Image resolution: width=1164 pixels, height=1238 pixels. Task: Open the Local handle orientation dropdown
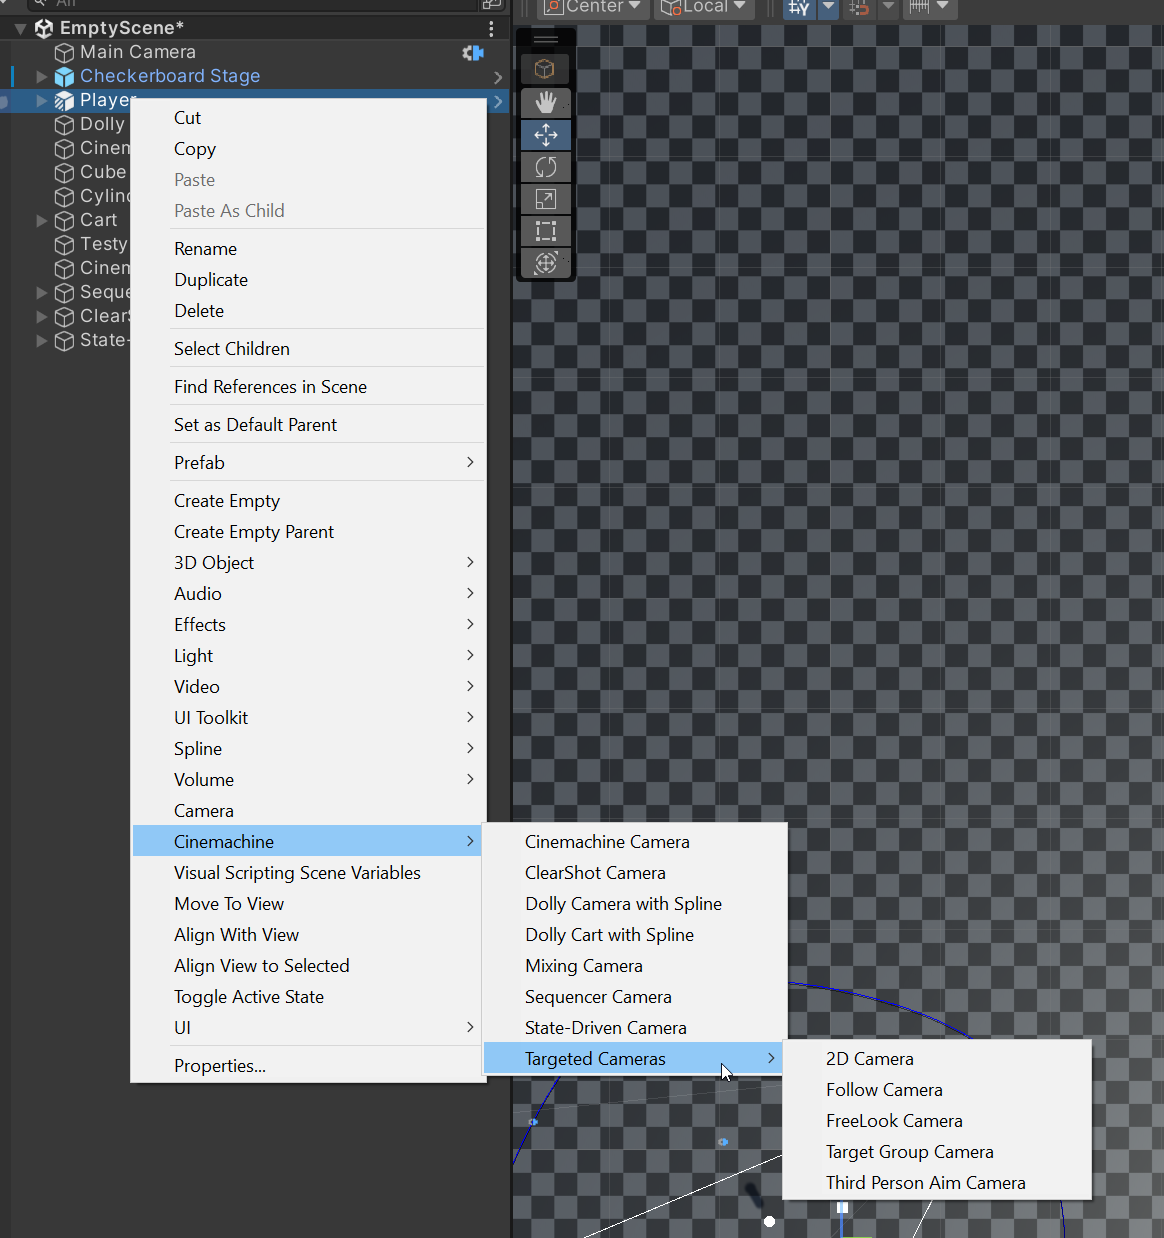[704, 7]
